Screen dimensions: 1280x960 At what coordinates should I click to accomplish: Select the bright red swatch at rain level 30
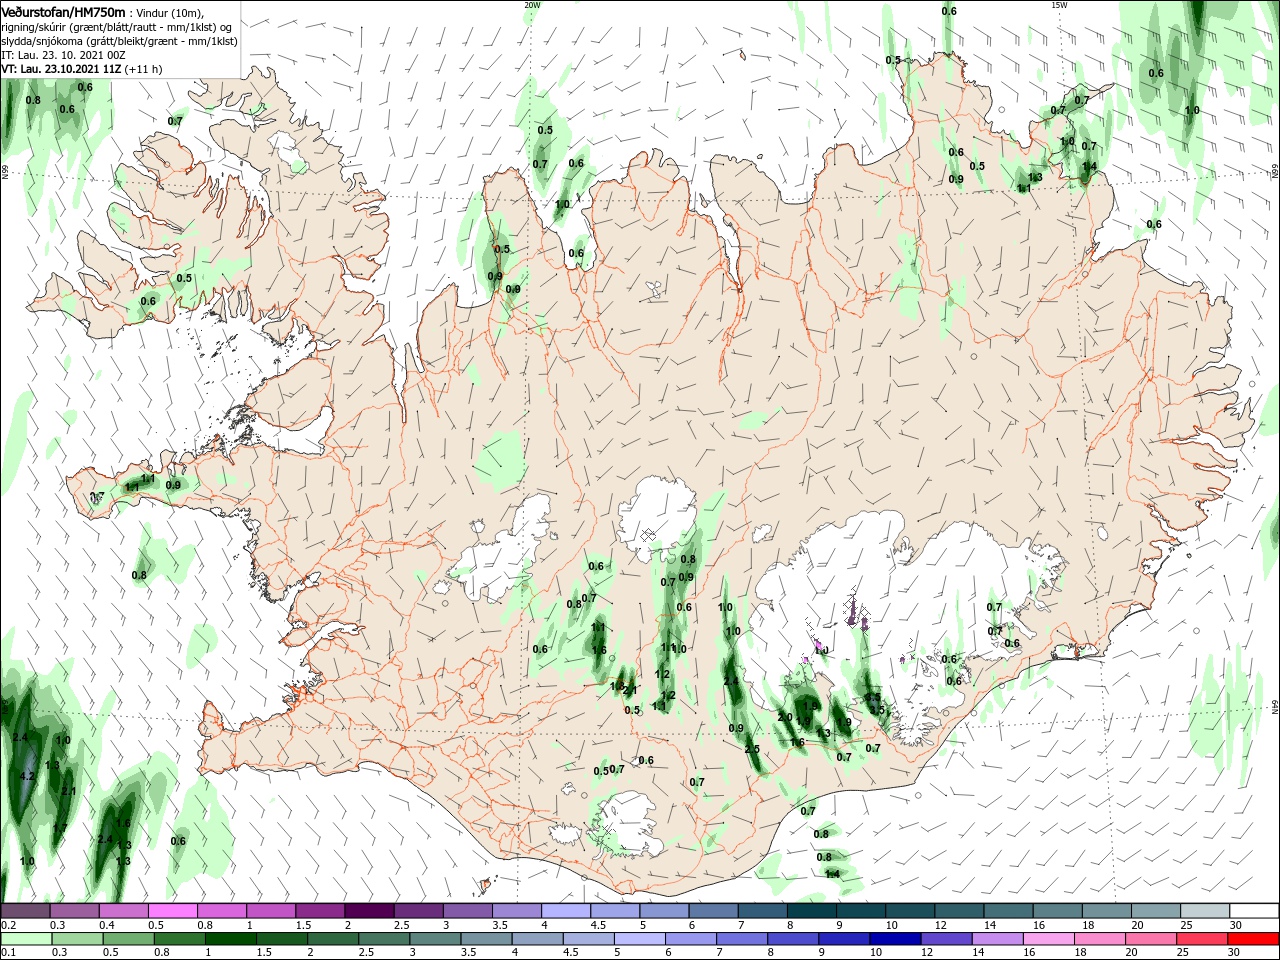tap(1253, 939)
